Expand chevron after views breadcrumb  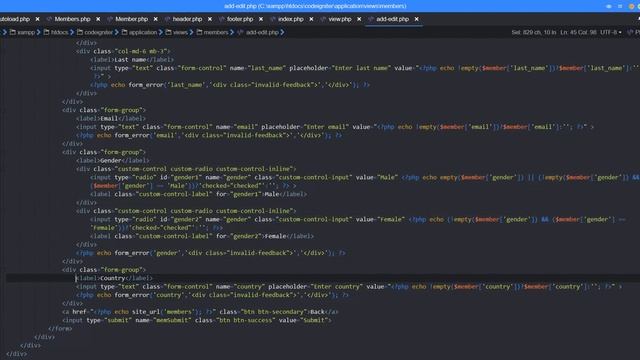point(191,32)
